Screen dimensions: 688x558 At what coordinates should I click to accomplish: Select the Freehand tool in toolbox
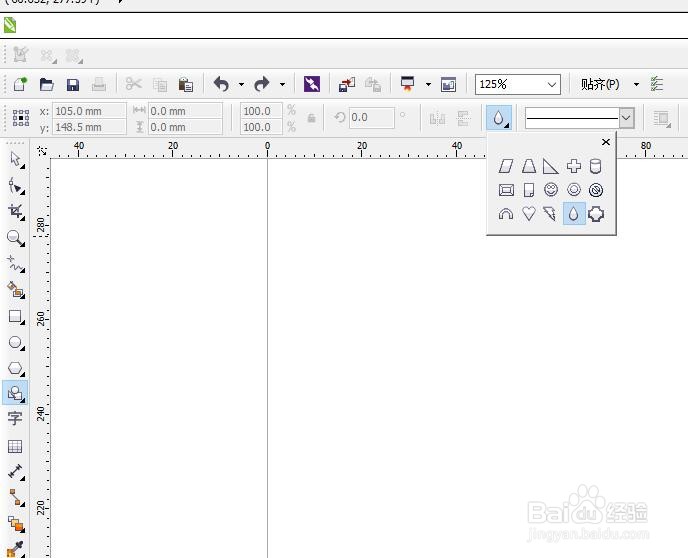(x=16, y=264)
